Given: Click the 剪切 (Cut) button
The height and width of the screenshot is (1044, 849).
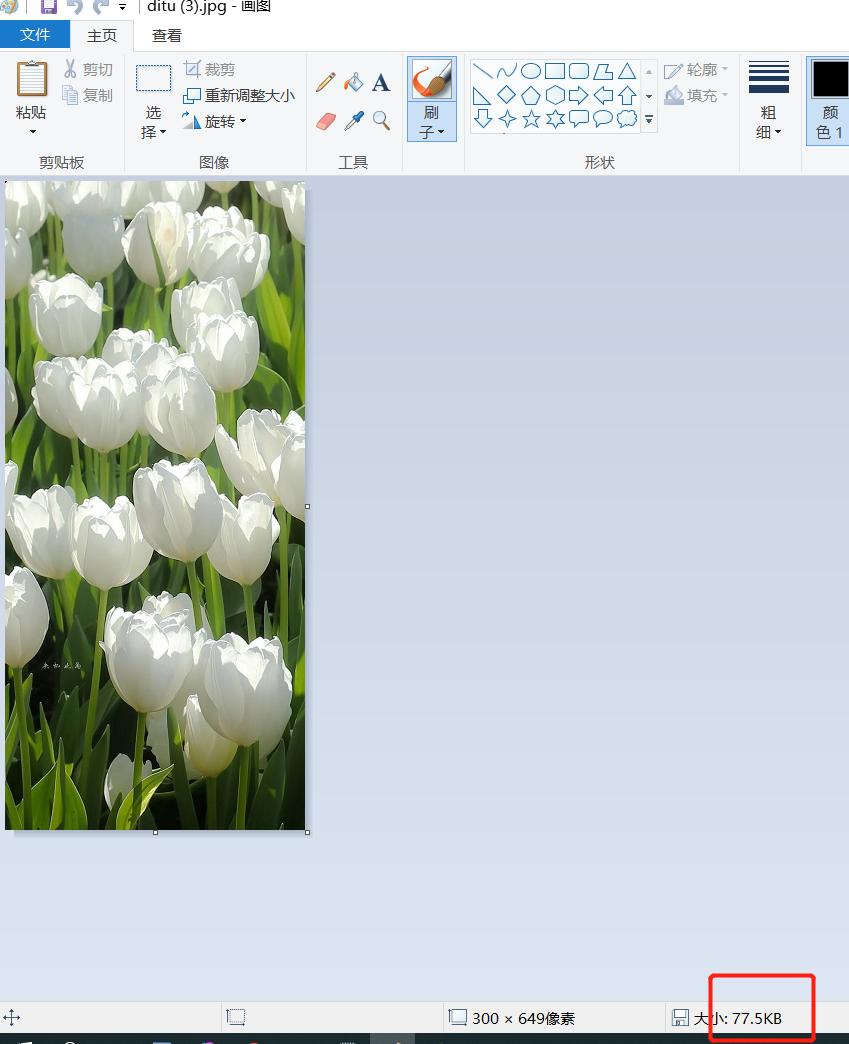Looking at the screenshot, I should (88, 69).
